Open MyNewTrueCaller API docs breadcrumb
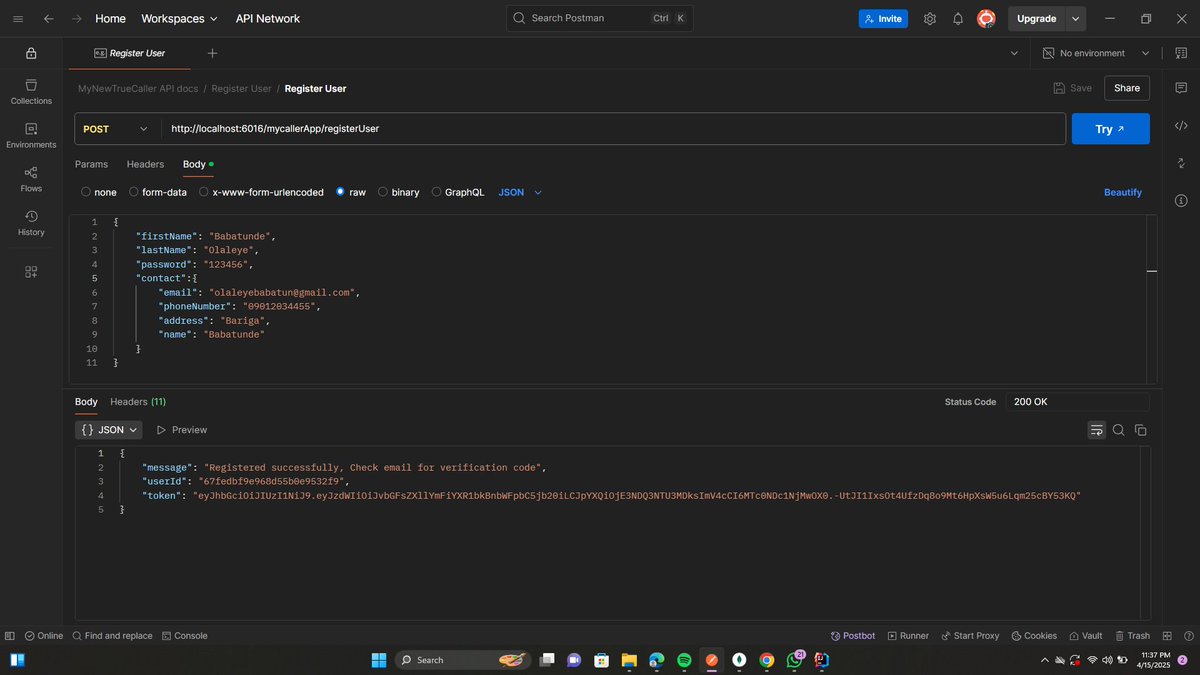 (138, 88)
